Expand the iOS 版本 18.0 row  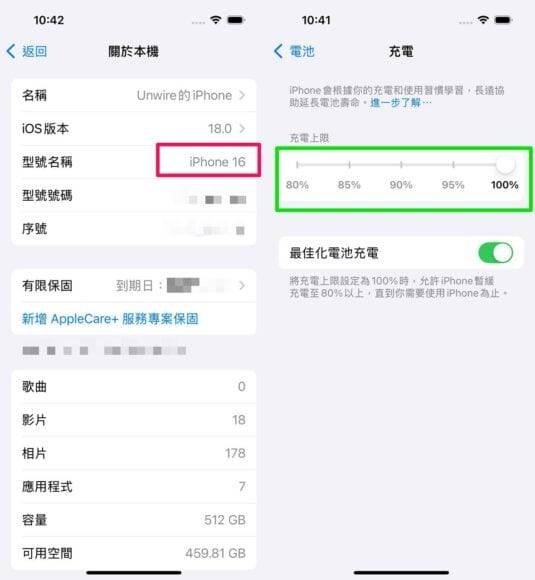[134, 129]
